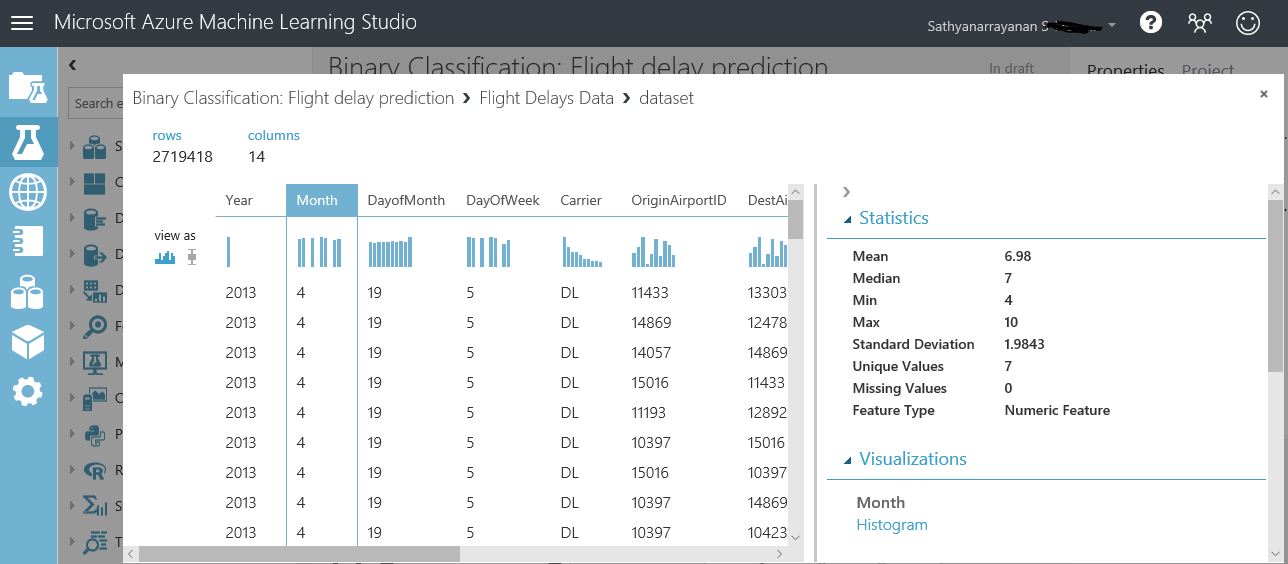Click the Saved Datasets palette icon
The height and width of the screenshot is (564, 1288).
[x=95, y=149]
